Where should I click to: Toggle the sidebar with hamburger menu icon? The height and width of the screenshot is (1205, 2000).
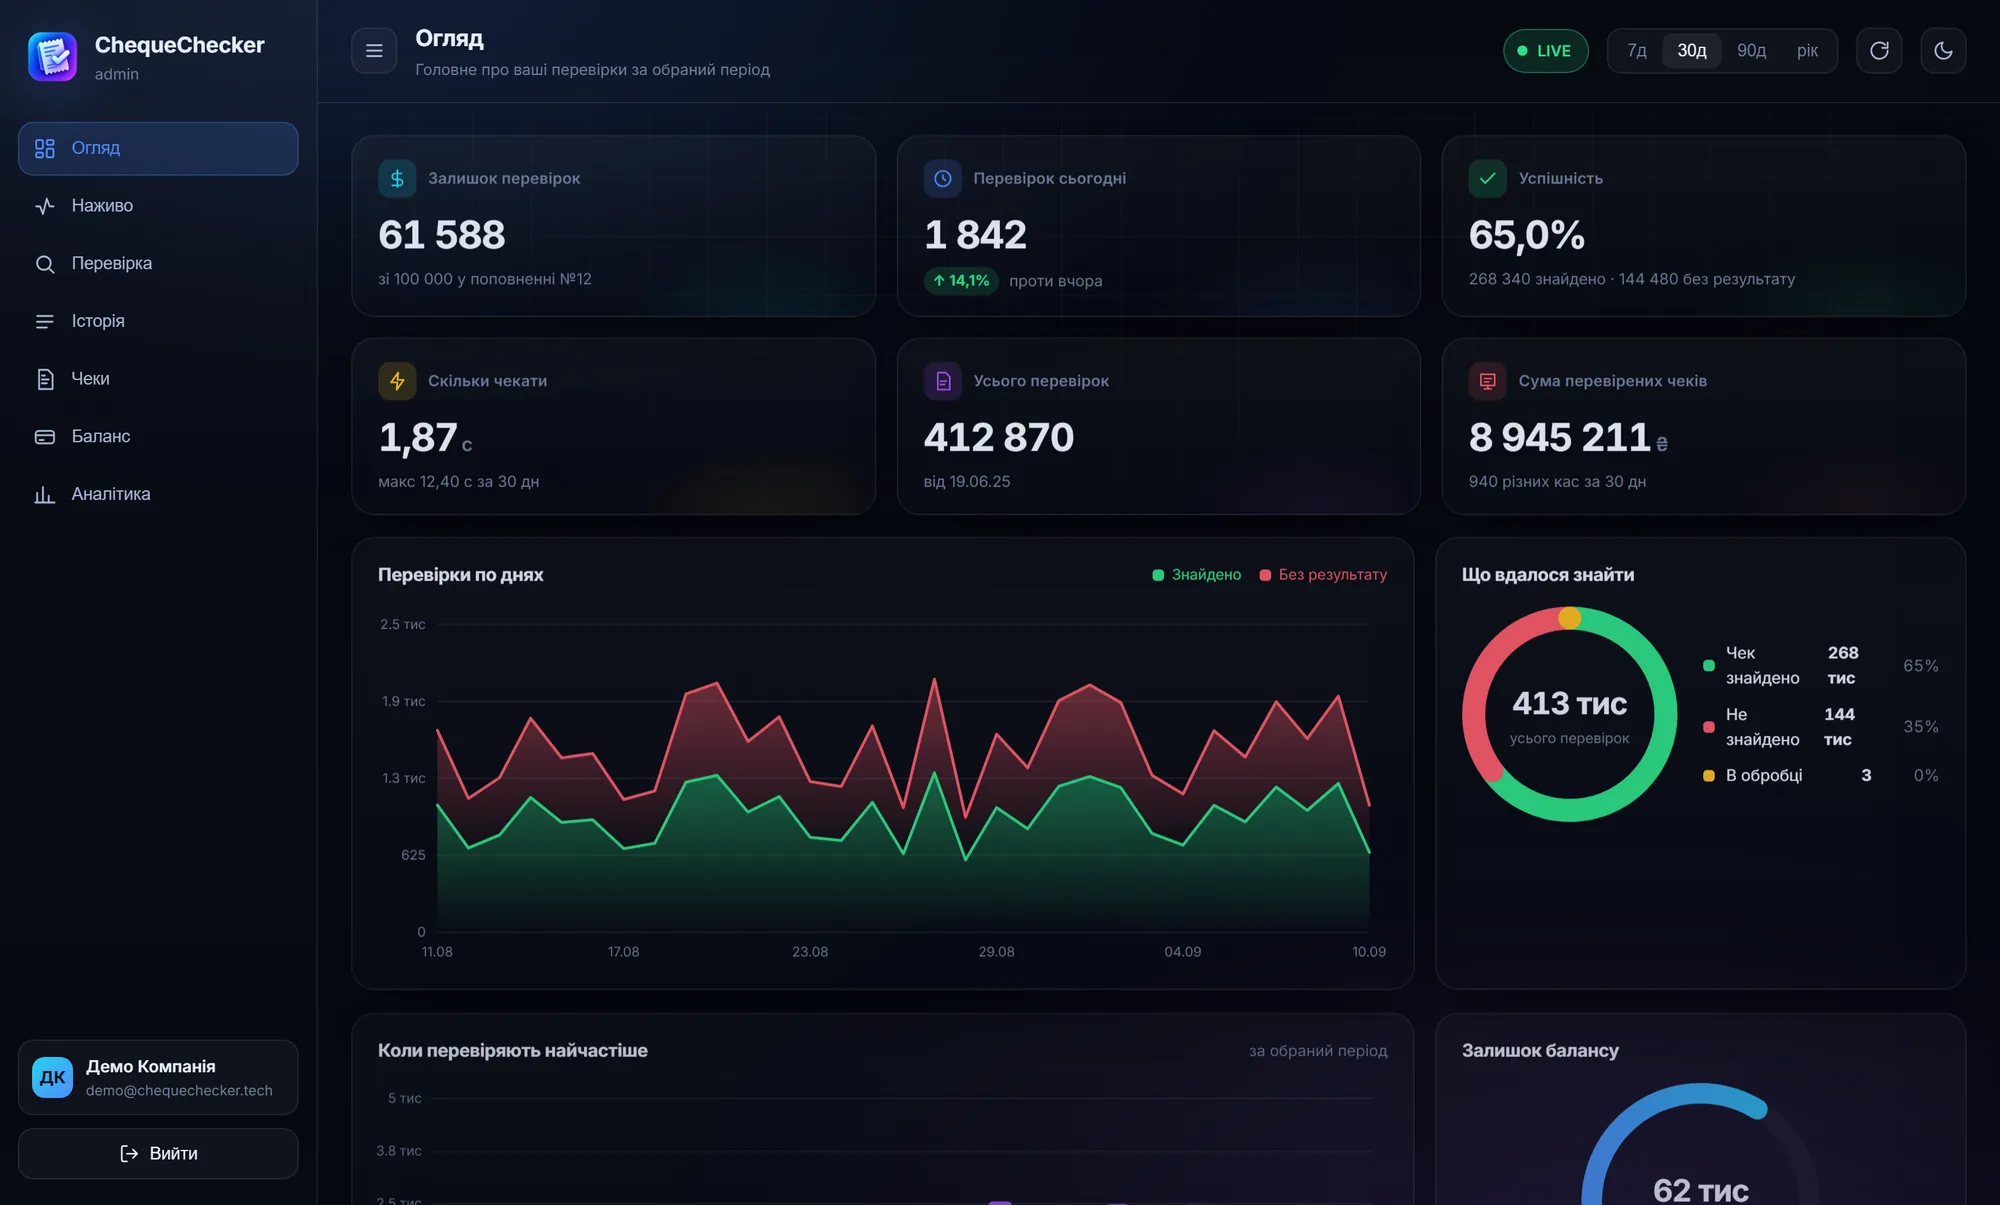click(374, 51)
